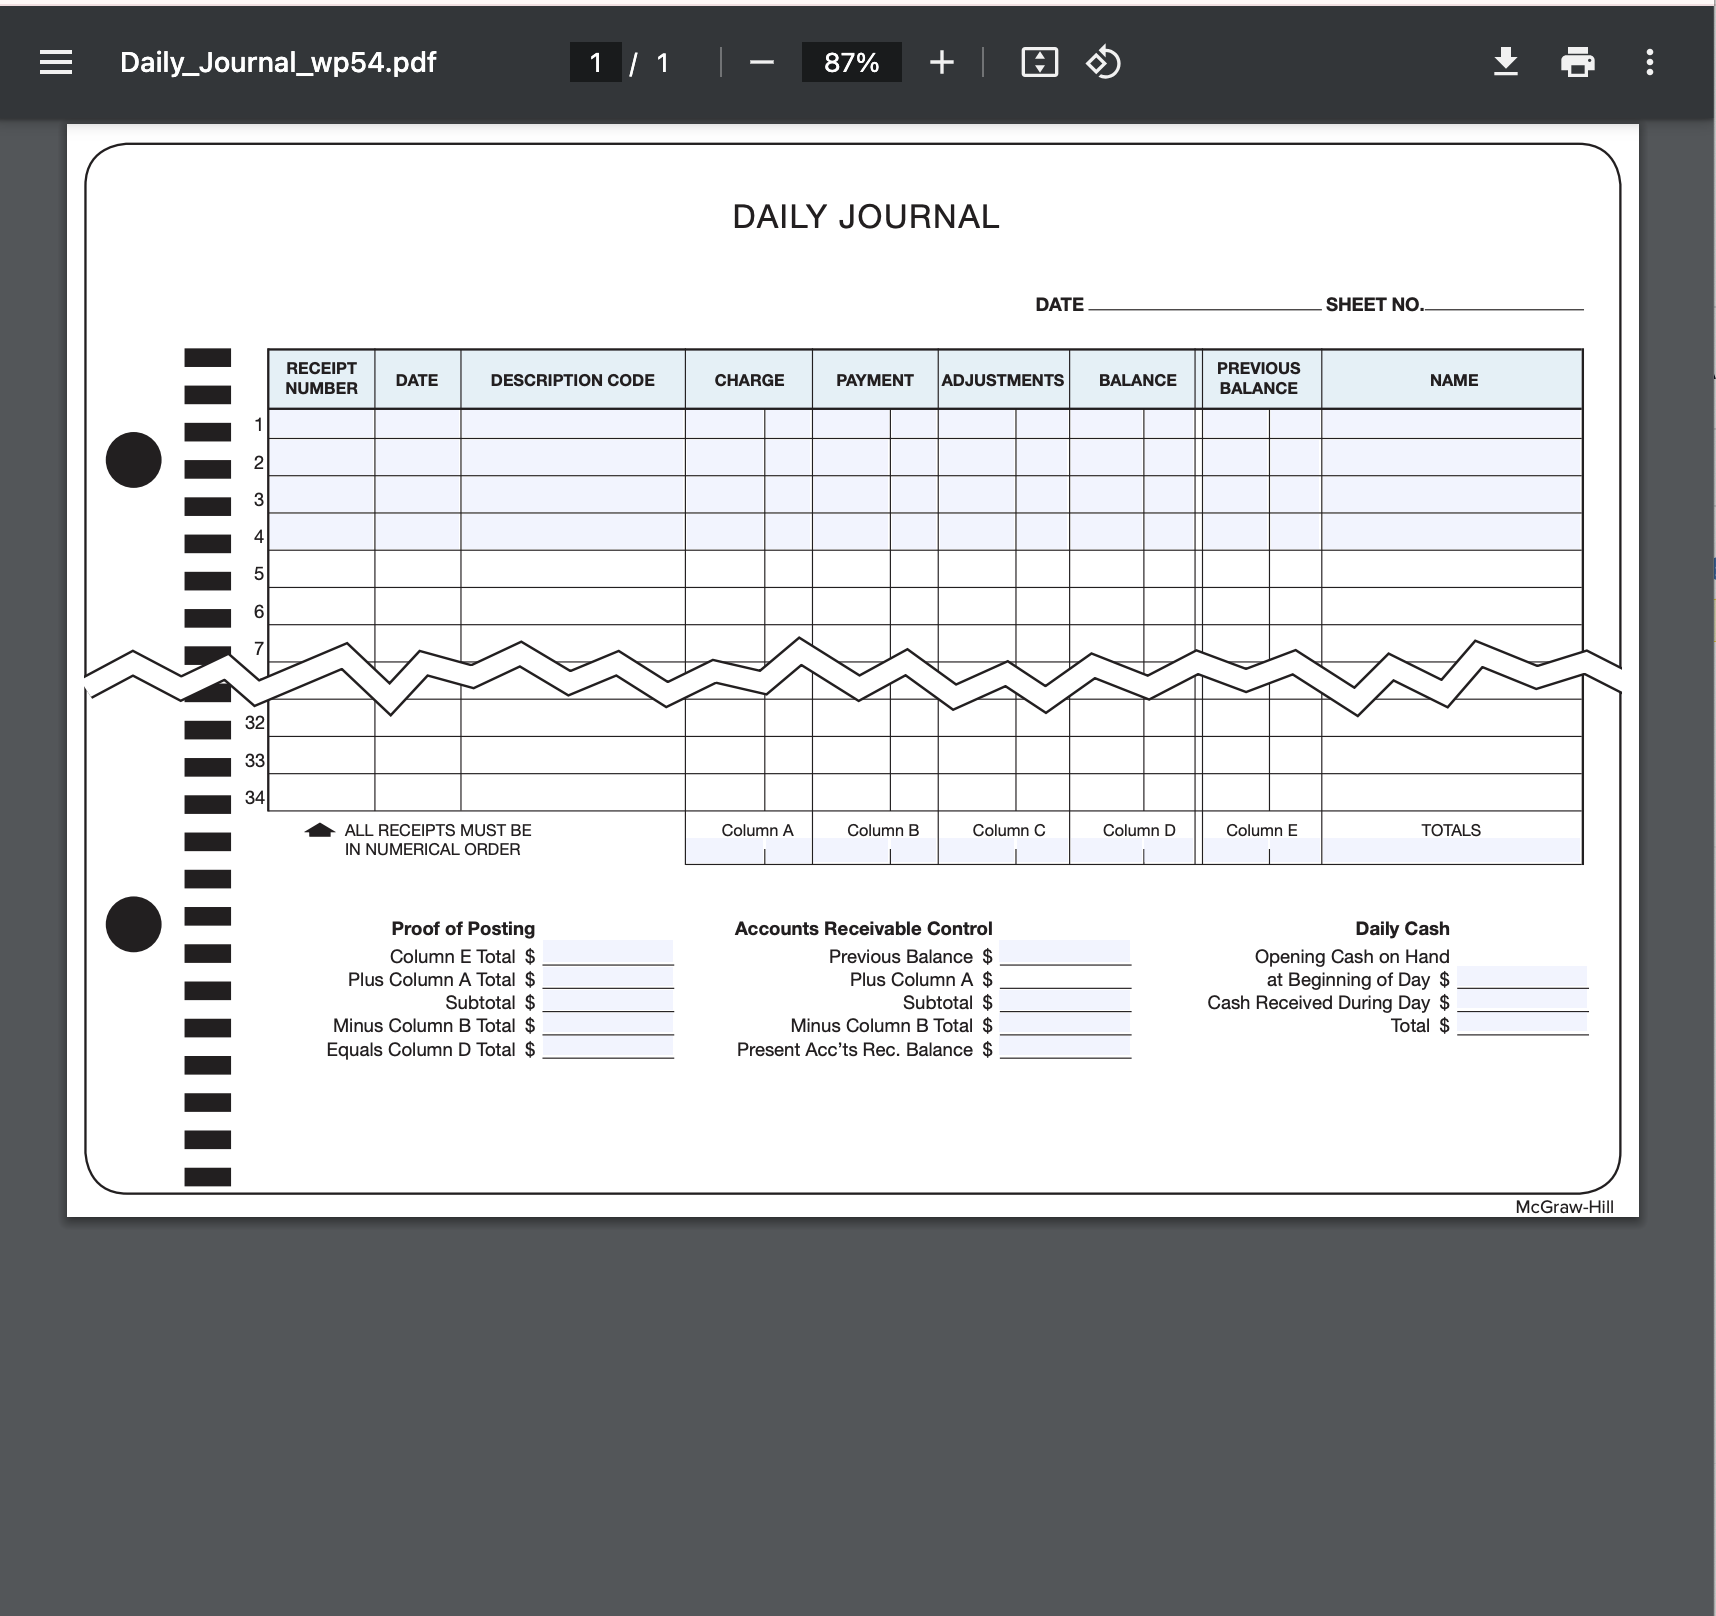The width and height of the screenshot is (1716, 1616).
Task: Select the Proof of Posting Subtotal field
Action: (x=608, y=1000)
